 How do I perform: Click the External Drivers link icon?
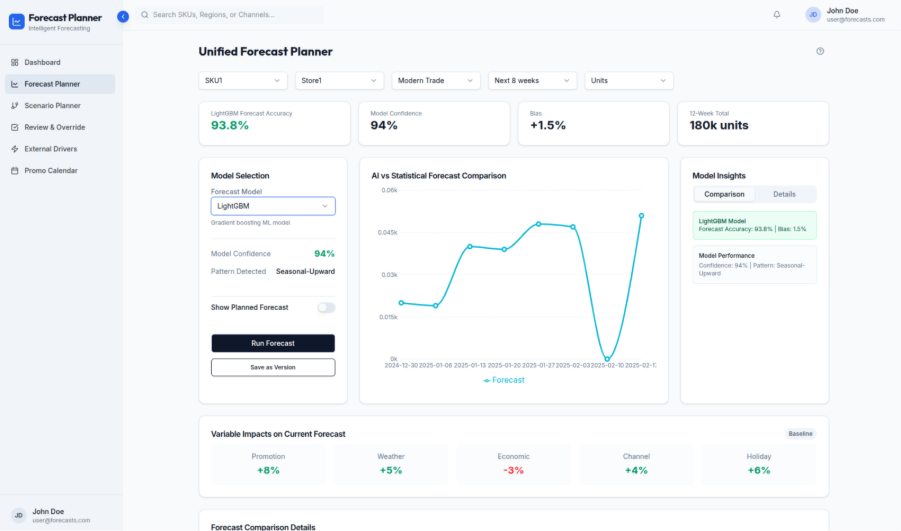coord(14,149)
